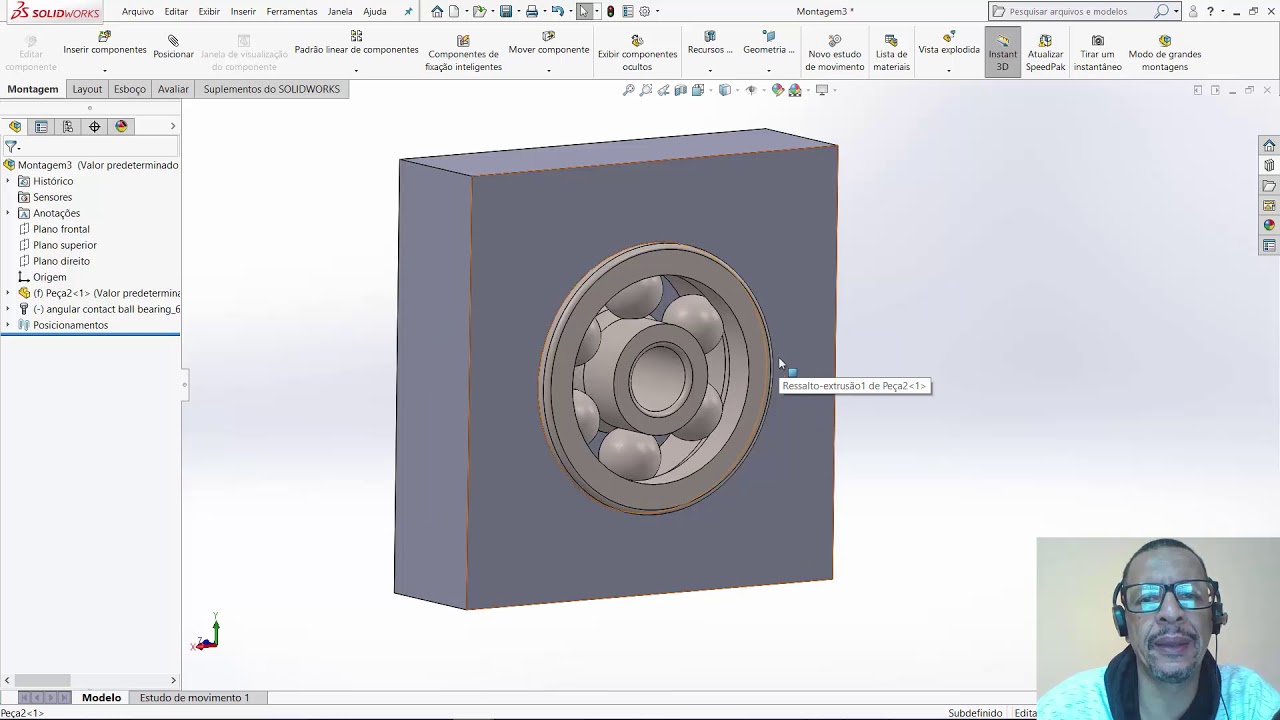
Task: Enable Modo de grandes montagens
Action: coord(1164,53)
